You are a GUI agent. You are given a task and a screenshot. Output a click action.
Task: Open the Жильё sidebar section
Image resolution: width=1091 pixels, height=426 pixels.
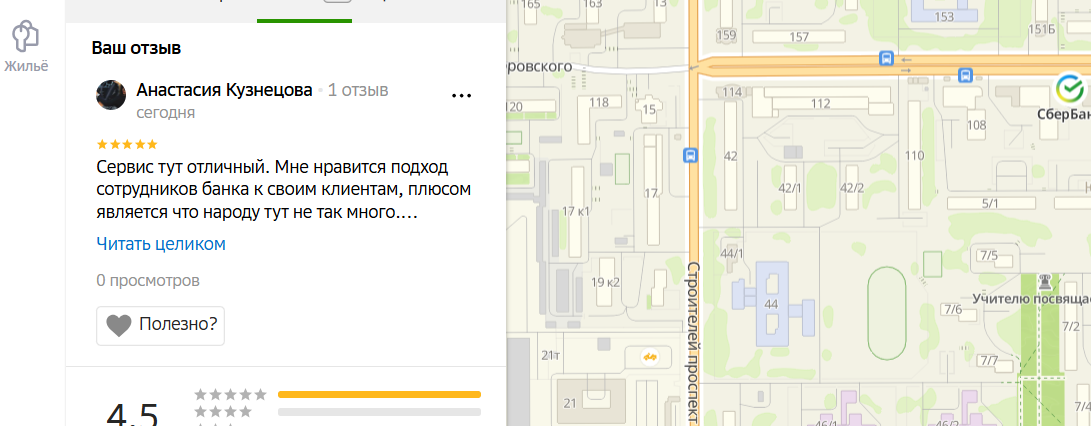click(26, 47)
